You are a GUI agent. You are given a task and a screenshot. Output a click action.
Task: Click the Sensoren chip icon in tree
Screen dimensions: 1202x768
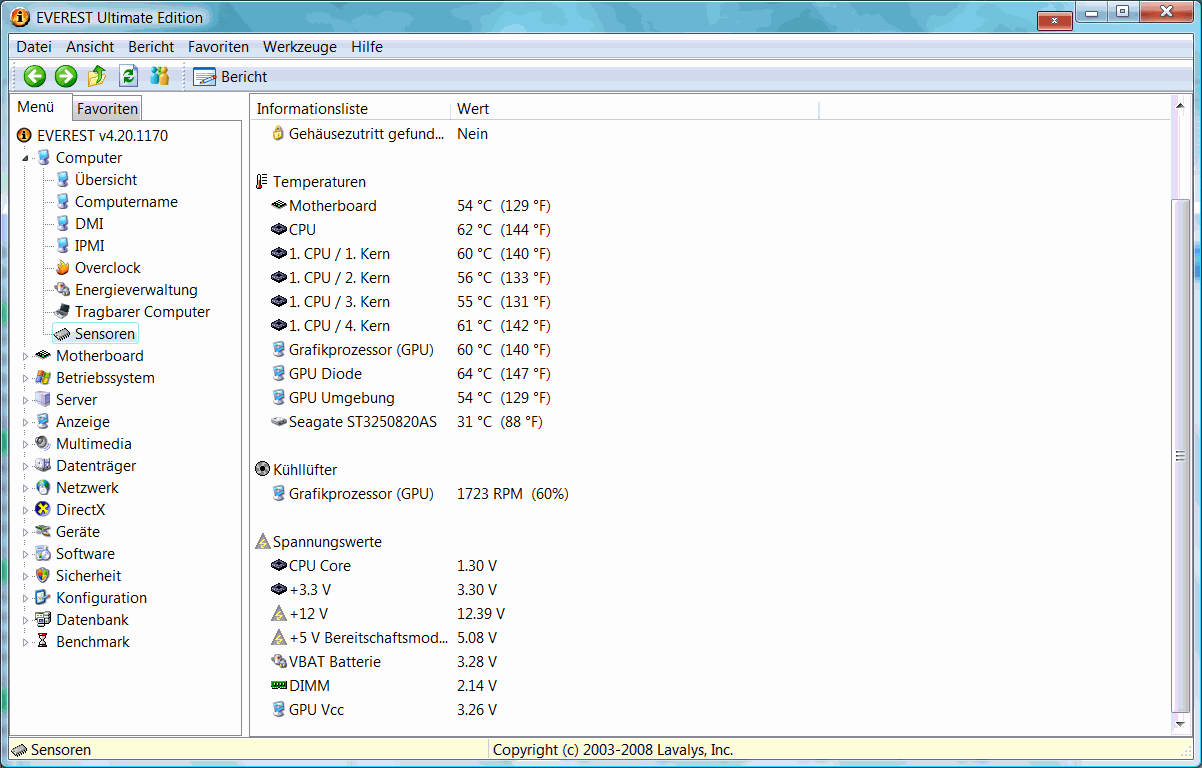62,334
